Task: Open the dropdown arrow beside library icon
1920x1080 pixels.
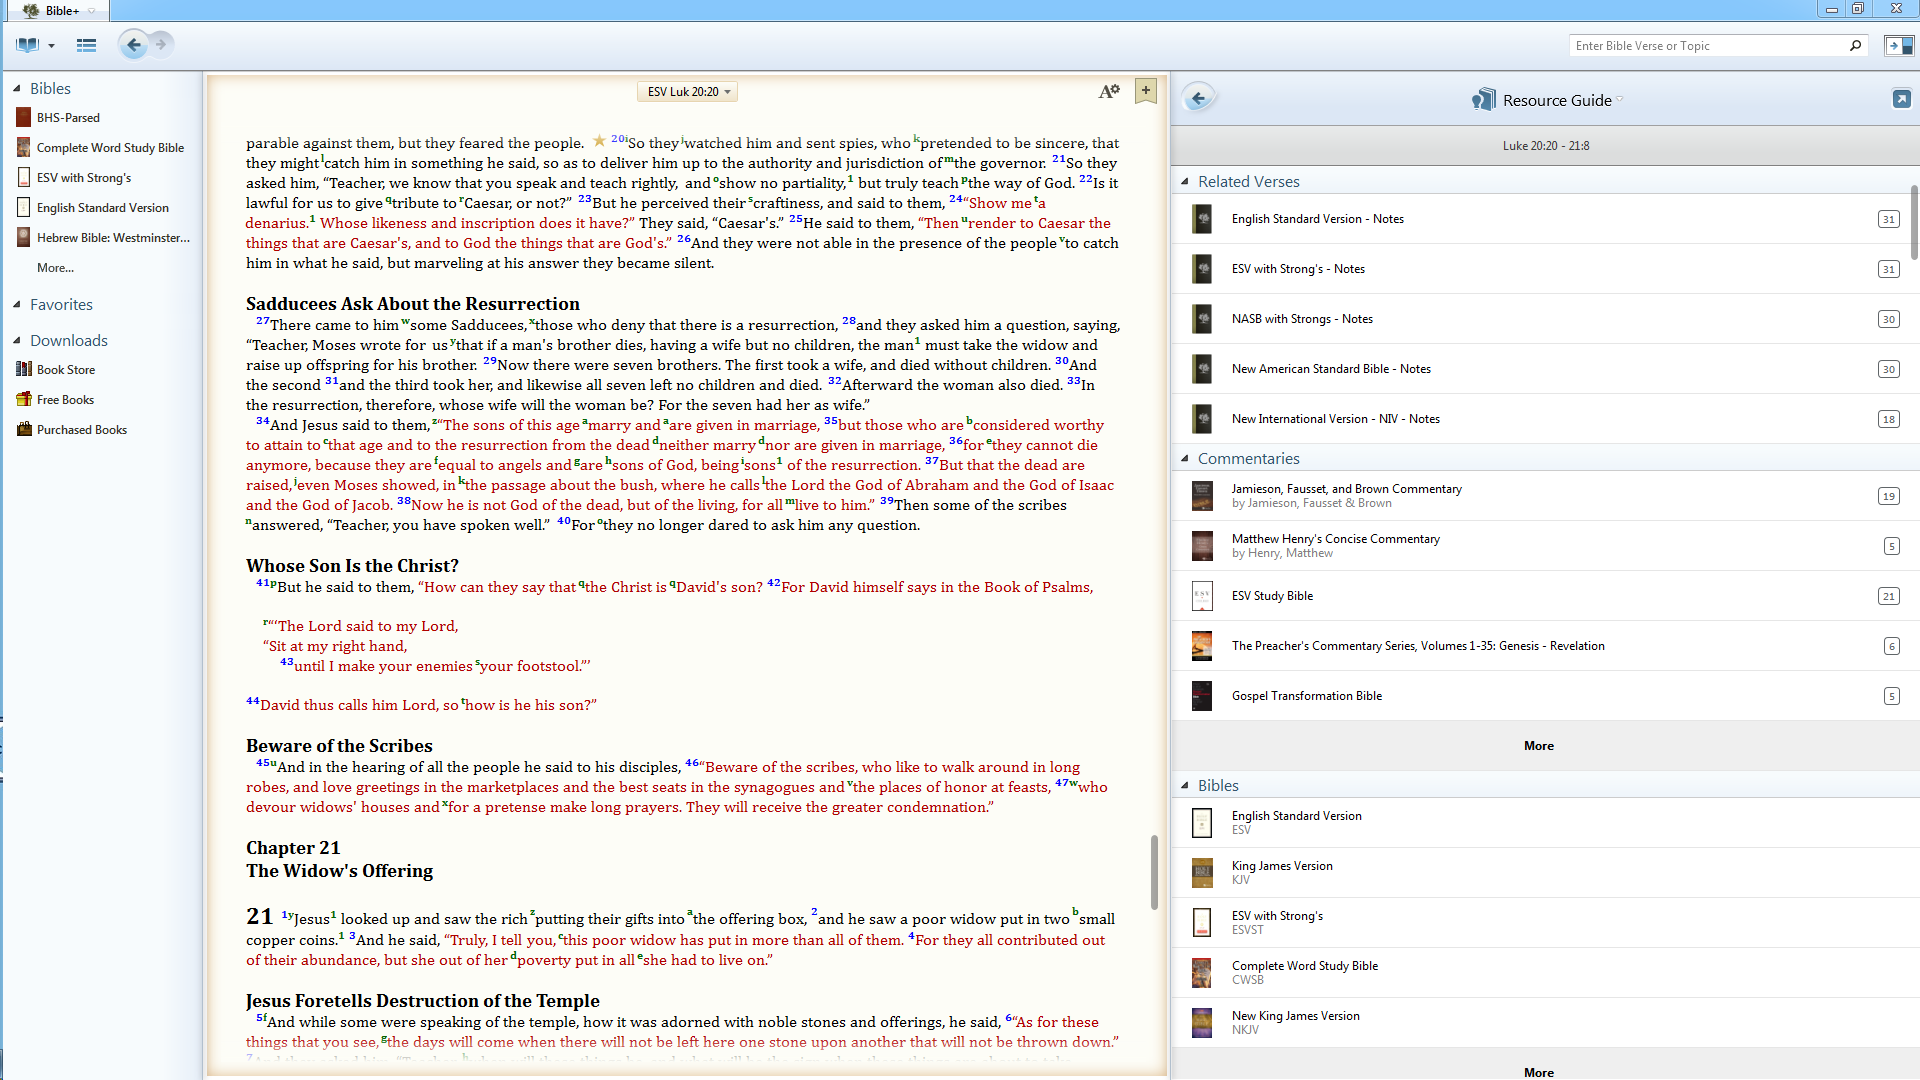Action: pyautogui.click(x=51, y=46)
